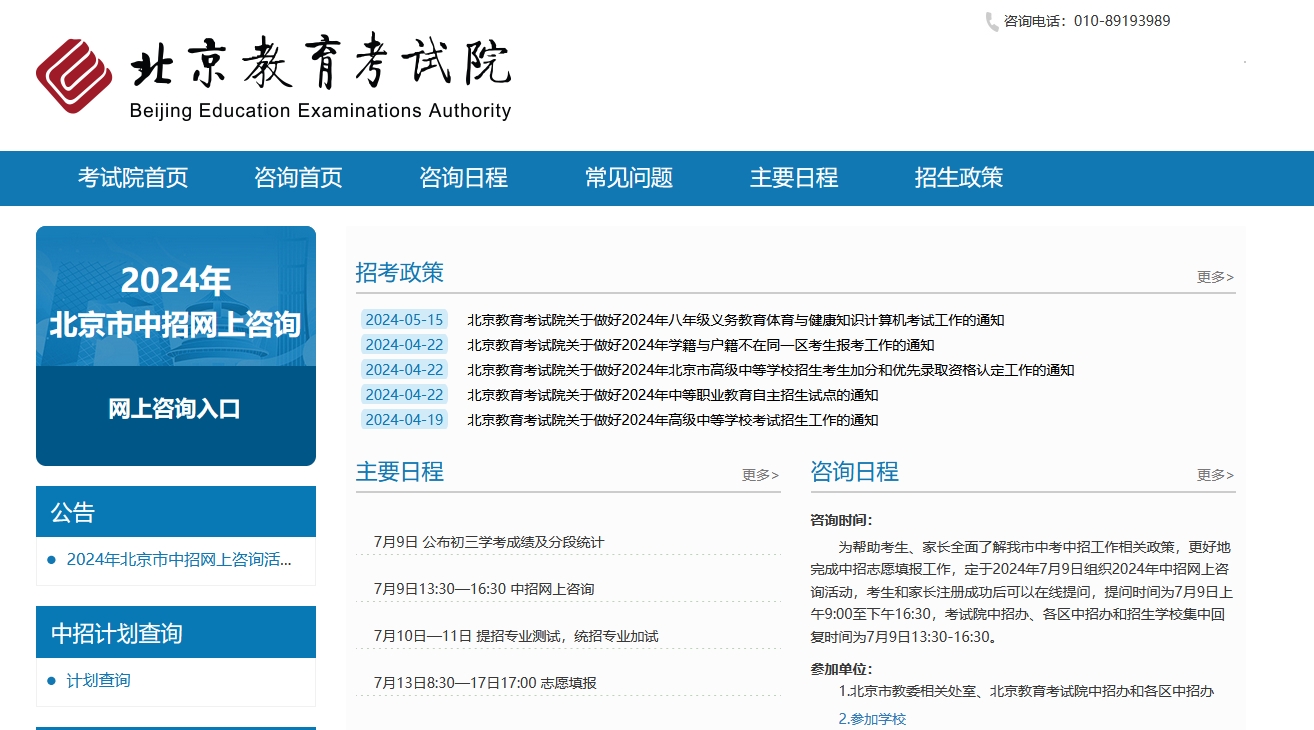Go to 咨询首页 in the navigation bar
This screenshot has width=1314, height=730.
click(298, 178)
